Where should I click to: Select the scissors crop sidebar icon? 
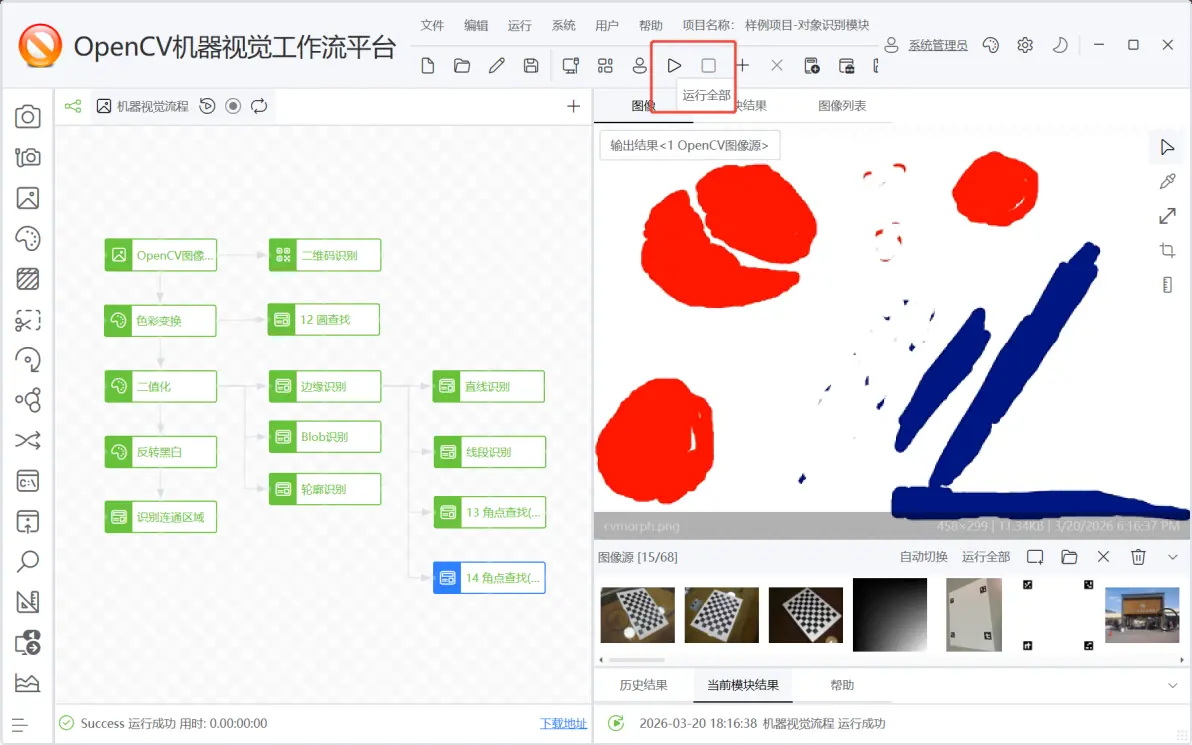click(x=28, y=320)
